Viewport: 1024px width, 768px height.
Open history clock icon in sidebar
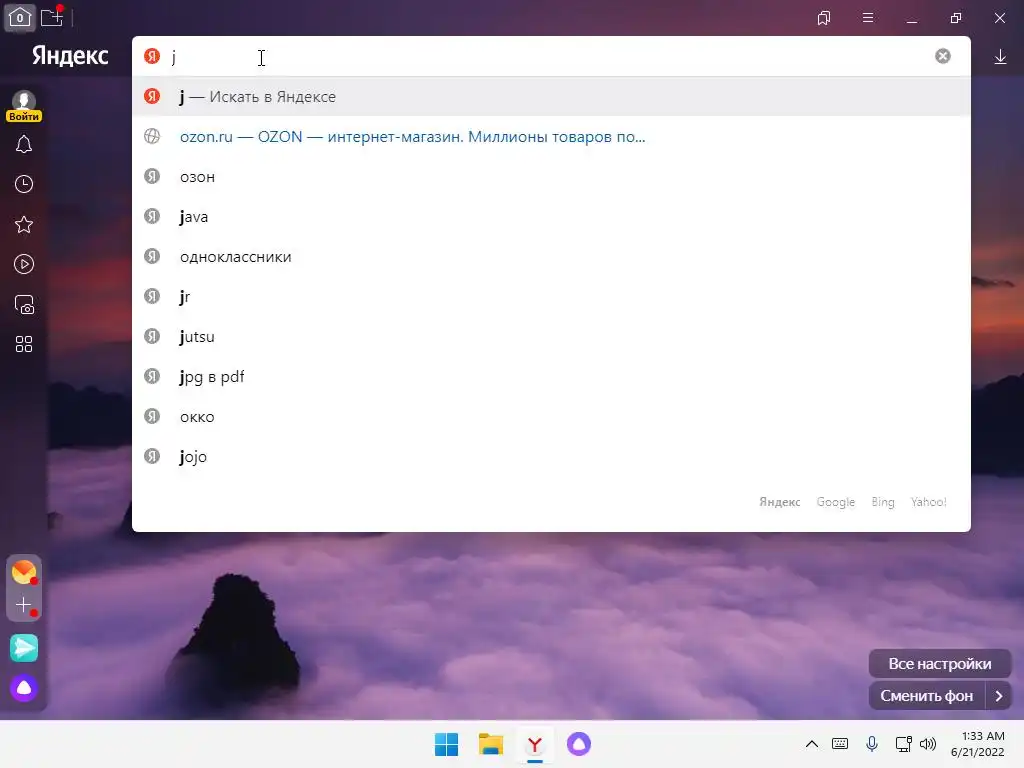tap(24, 184)
